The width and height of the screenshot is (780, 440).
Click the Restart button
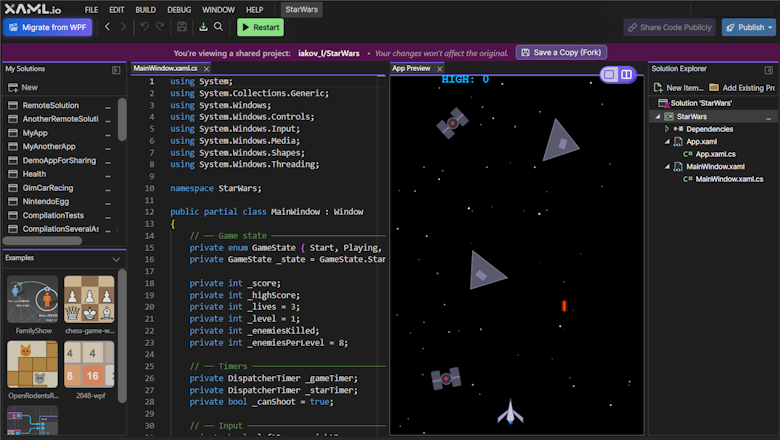260,27
